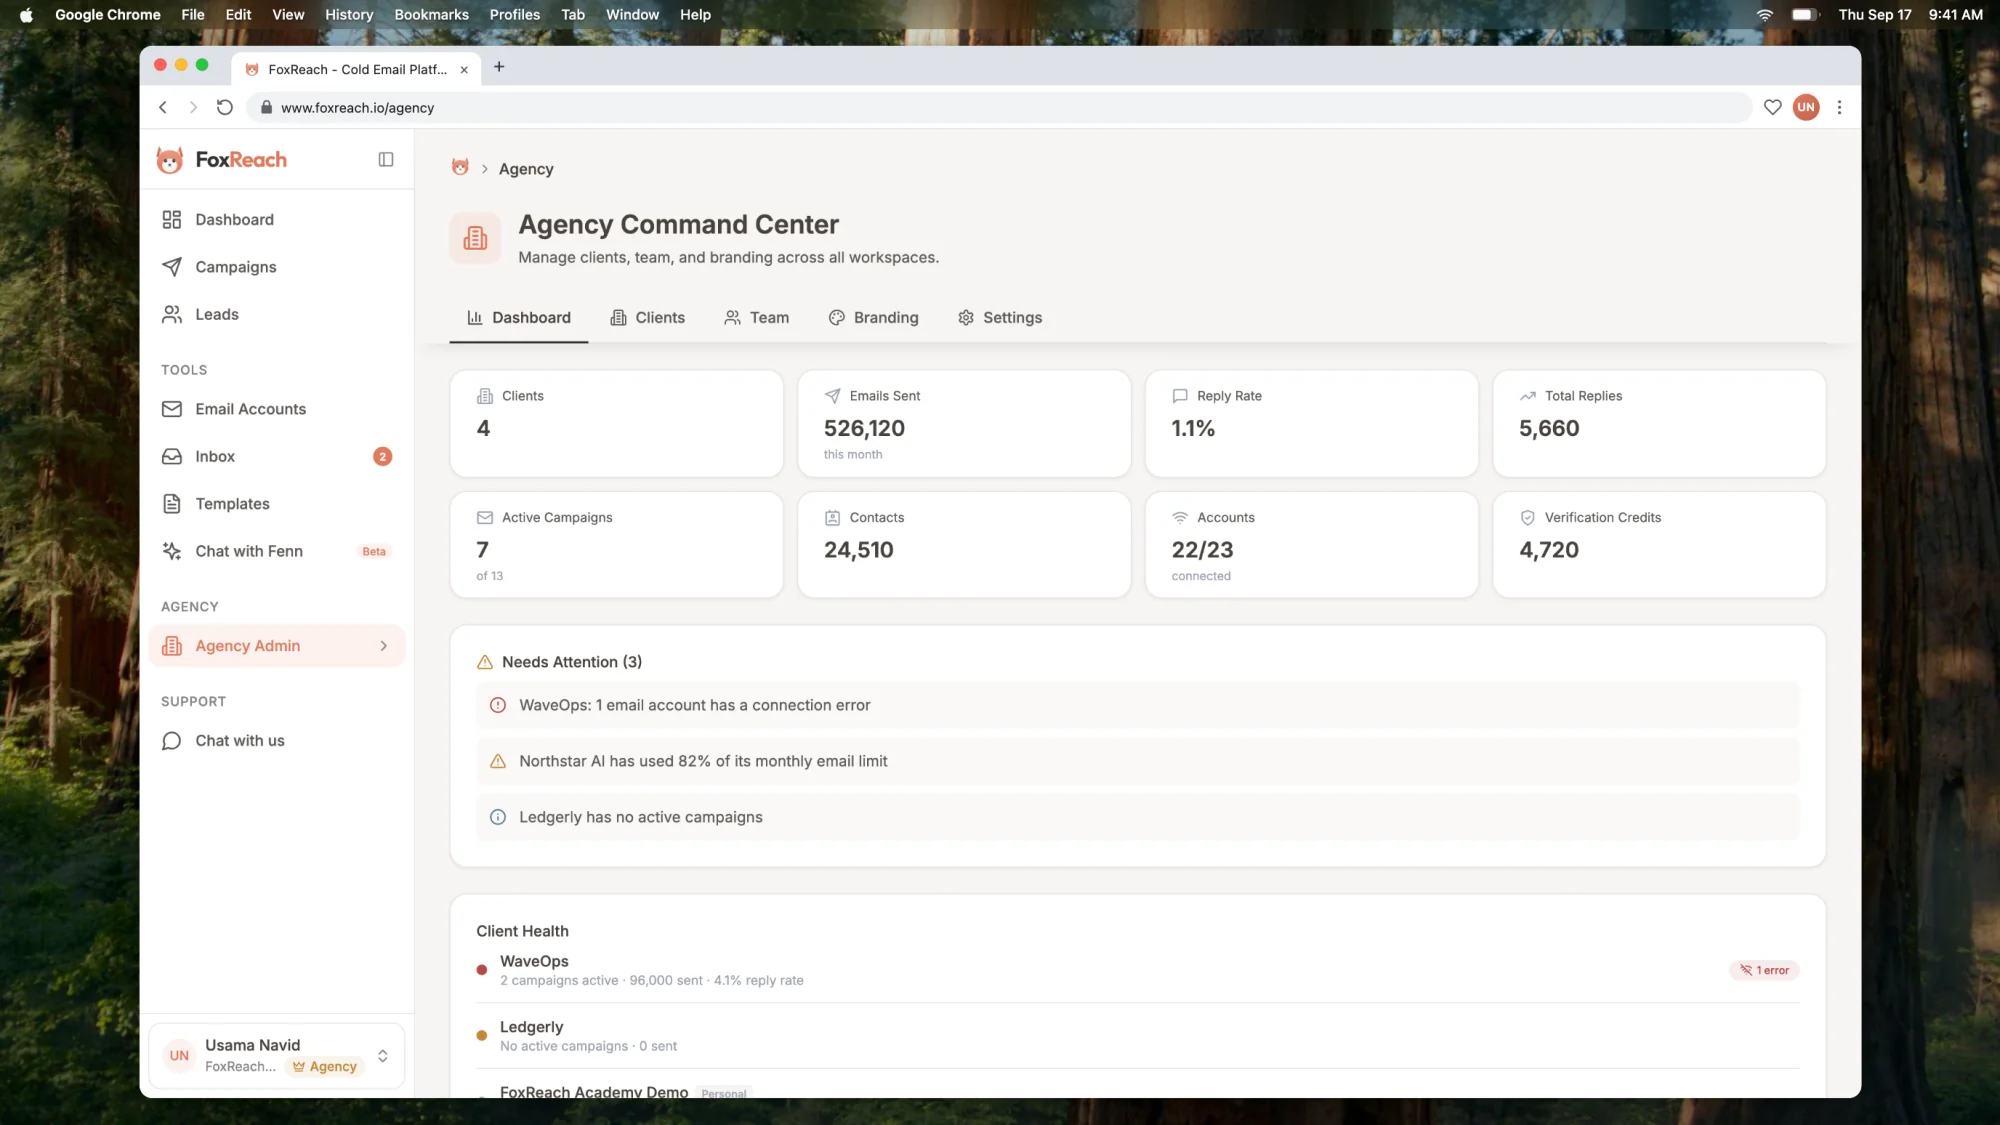Click the Needs Attention warning triangle icon

click(x=485, y=662)
